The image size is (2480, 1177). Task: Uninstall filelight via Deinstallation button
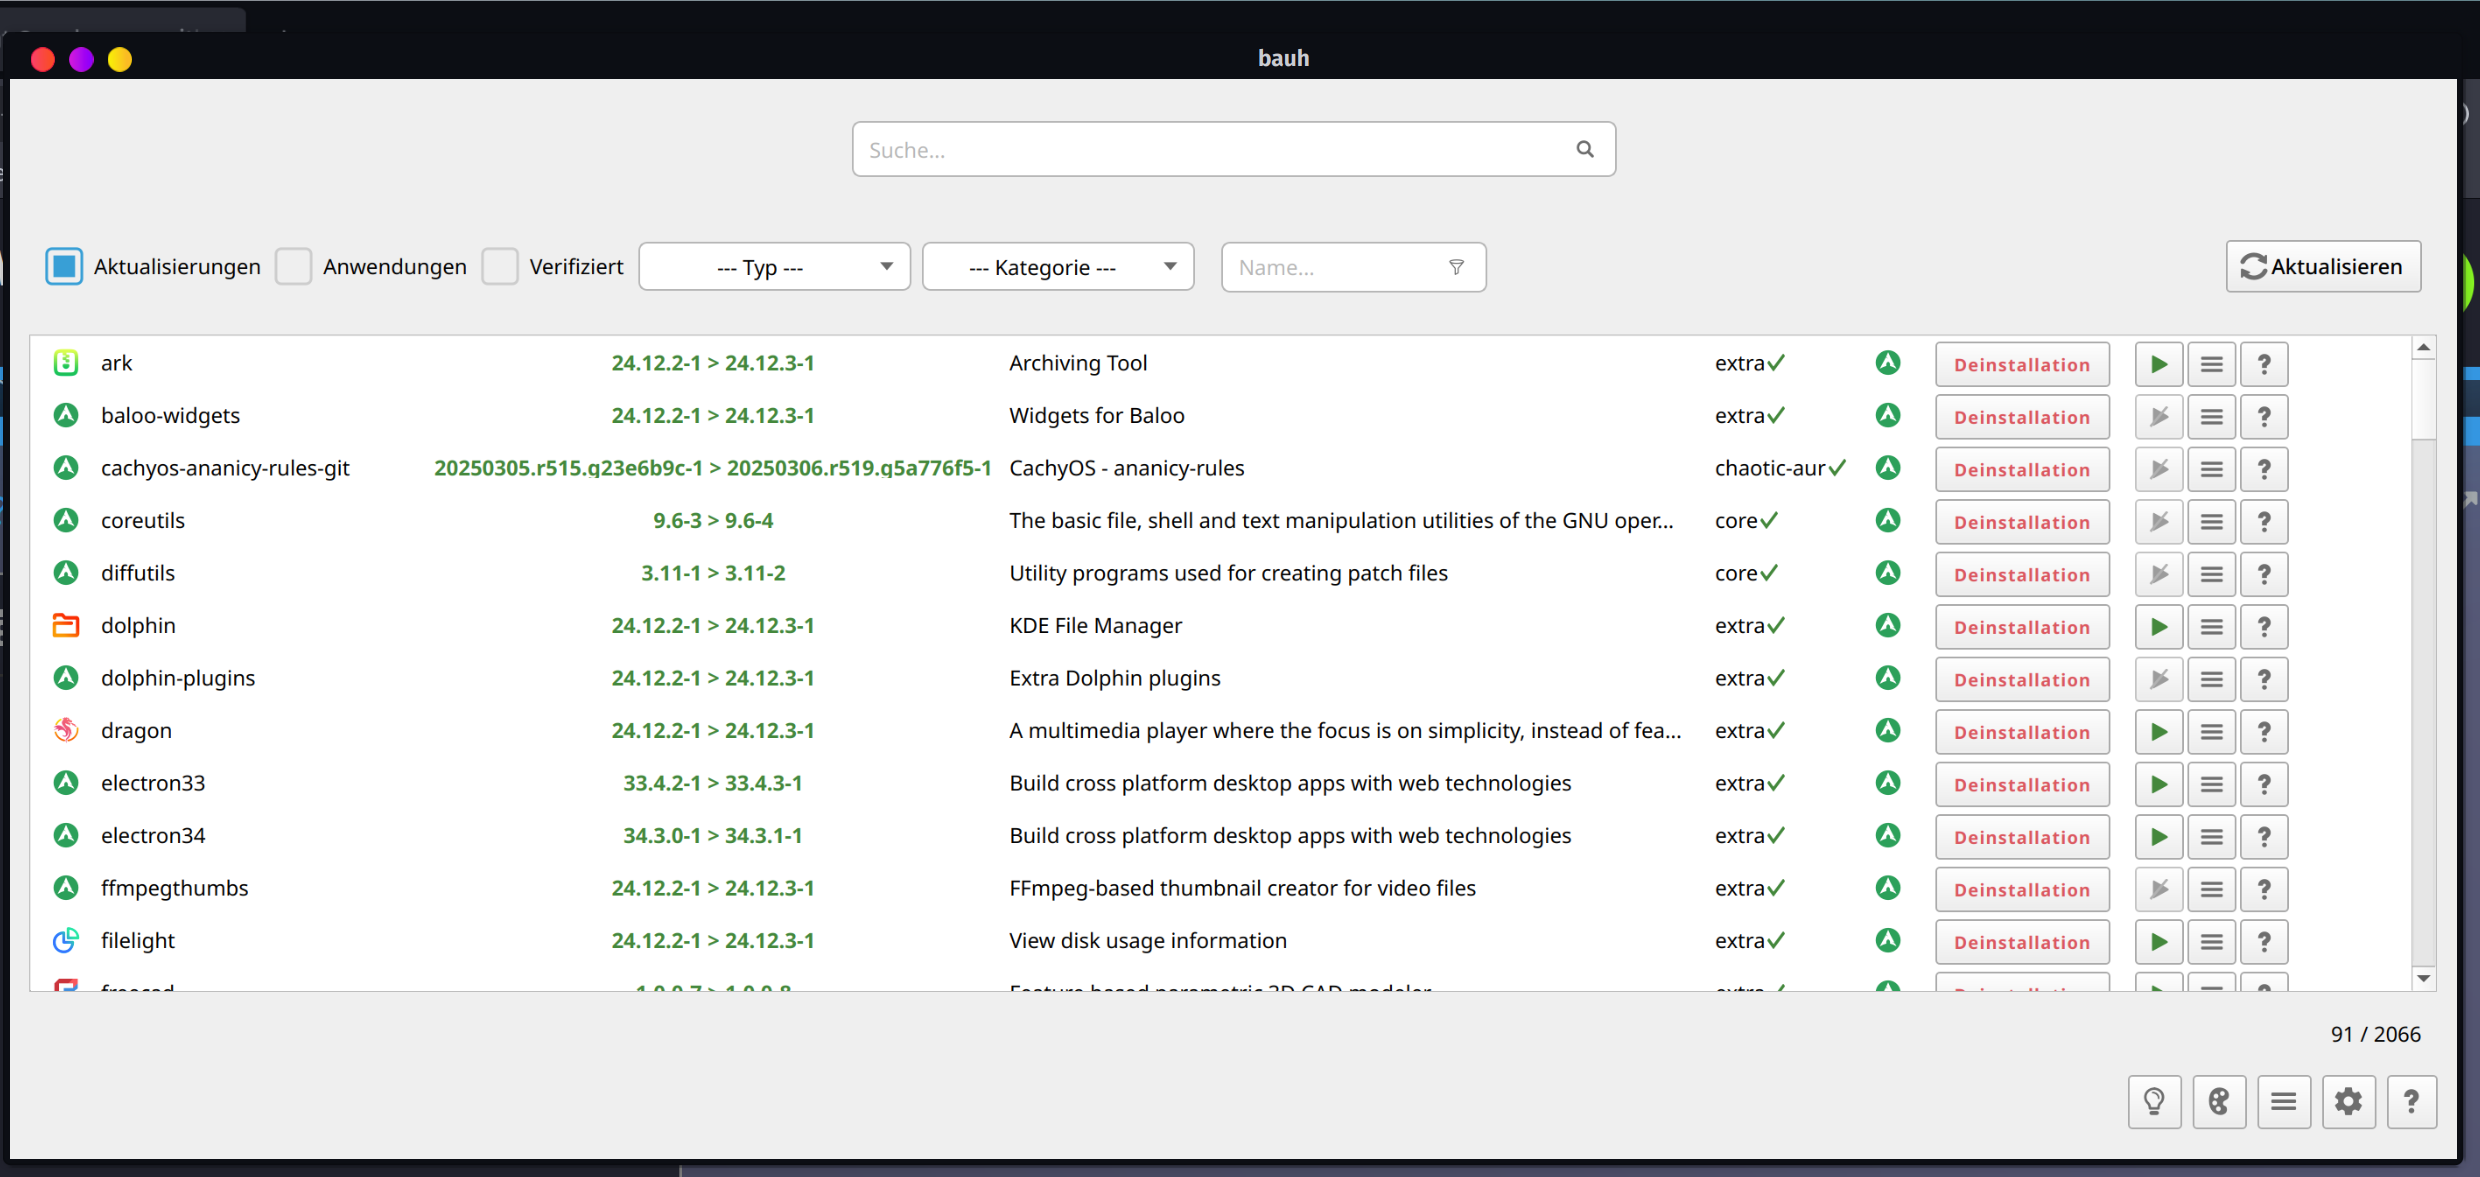point(2022,942)
